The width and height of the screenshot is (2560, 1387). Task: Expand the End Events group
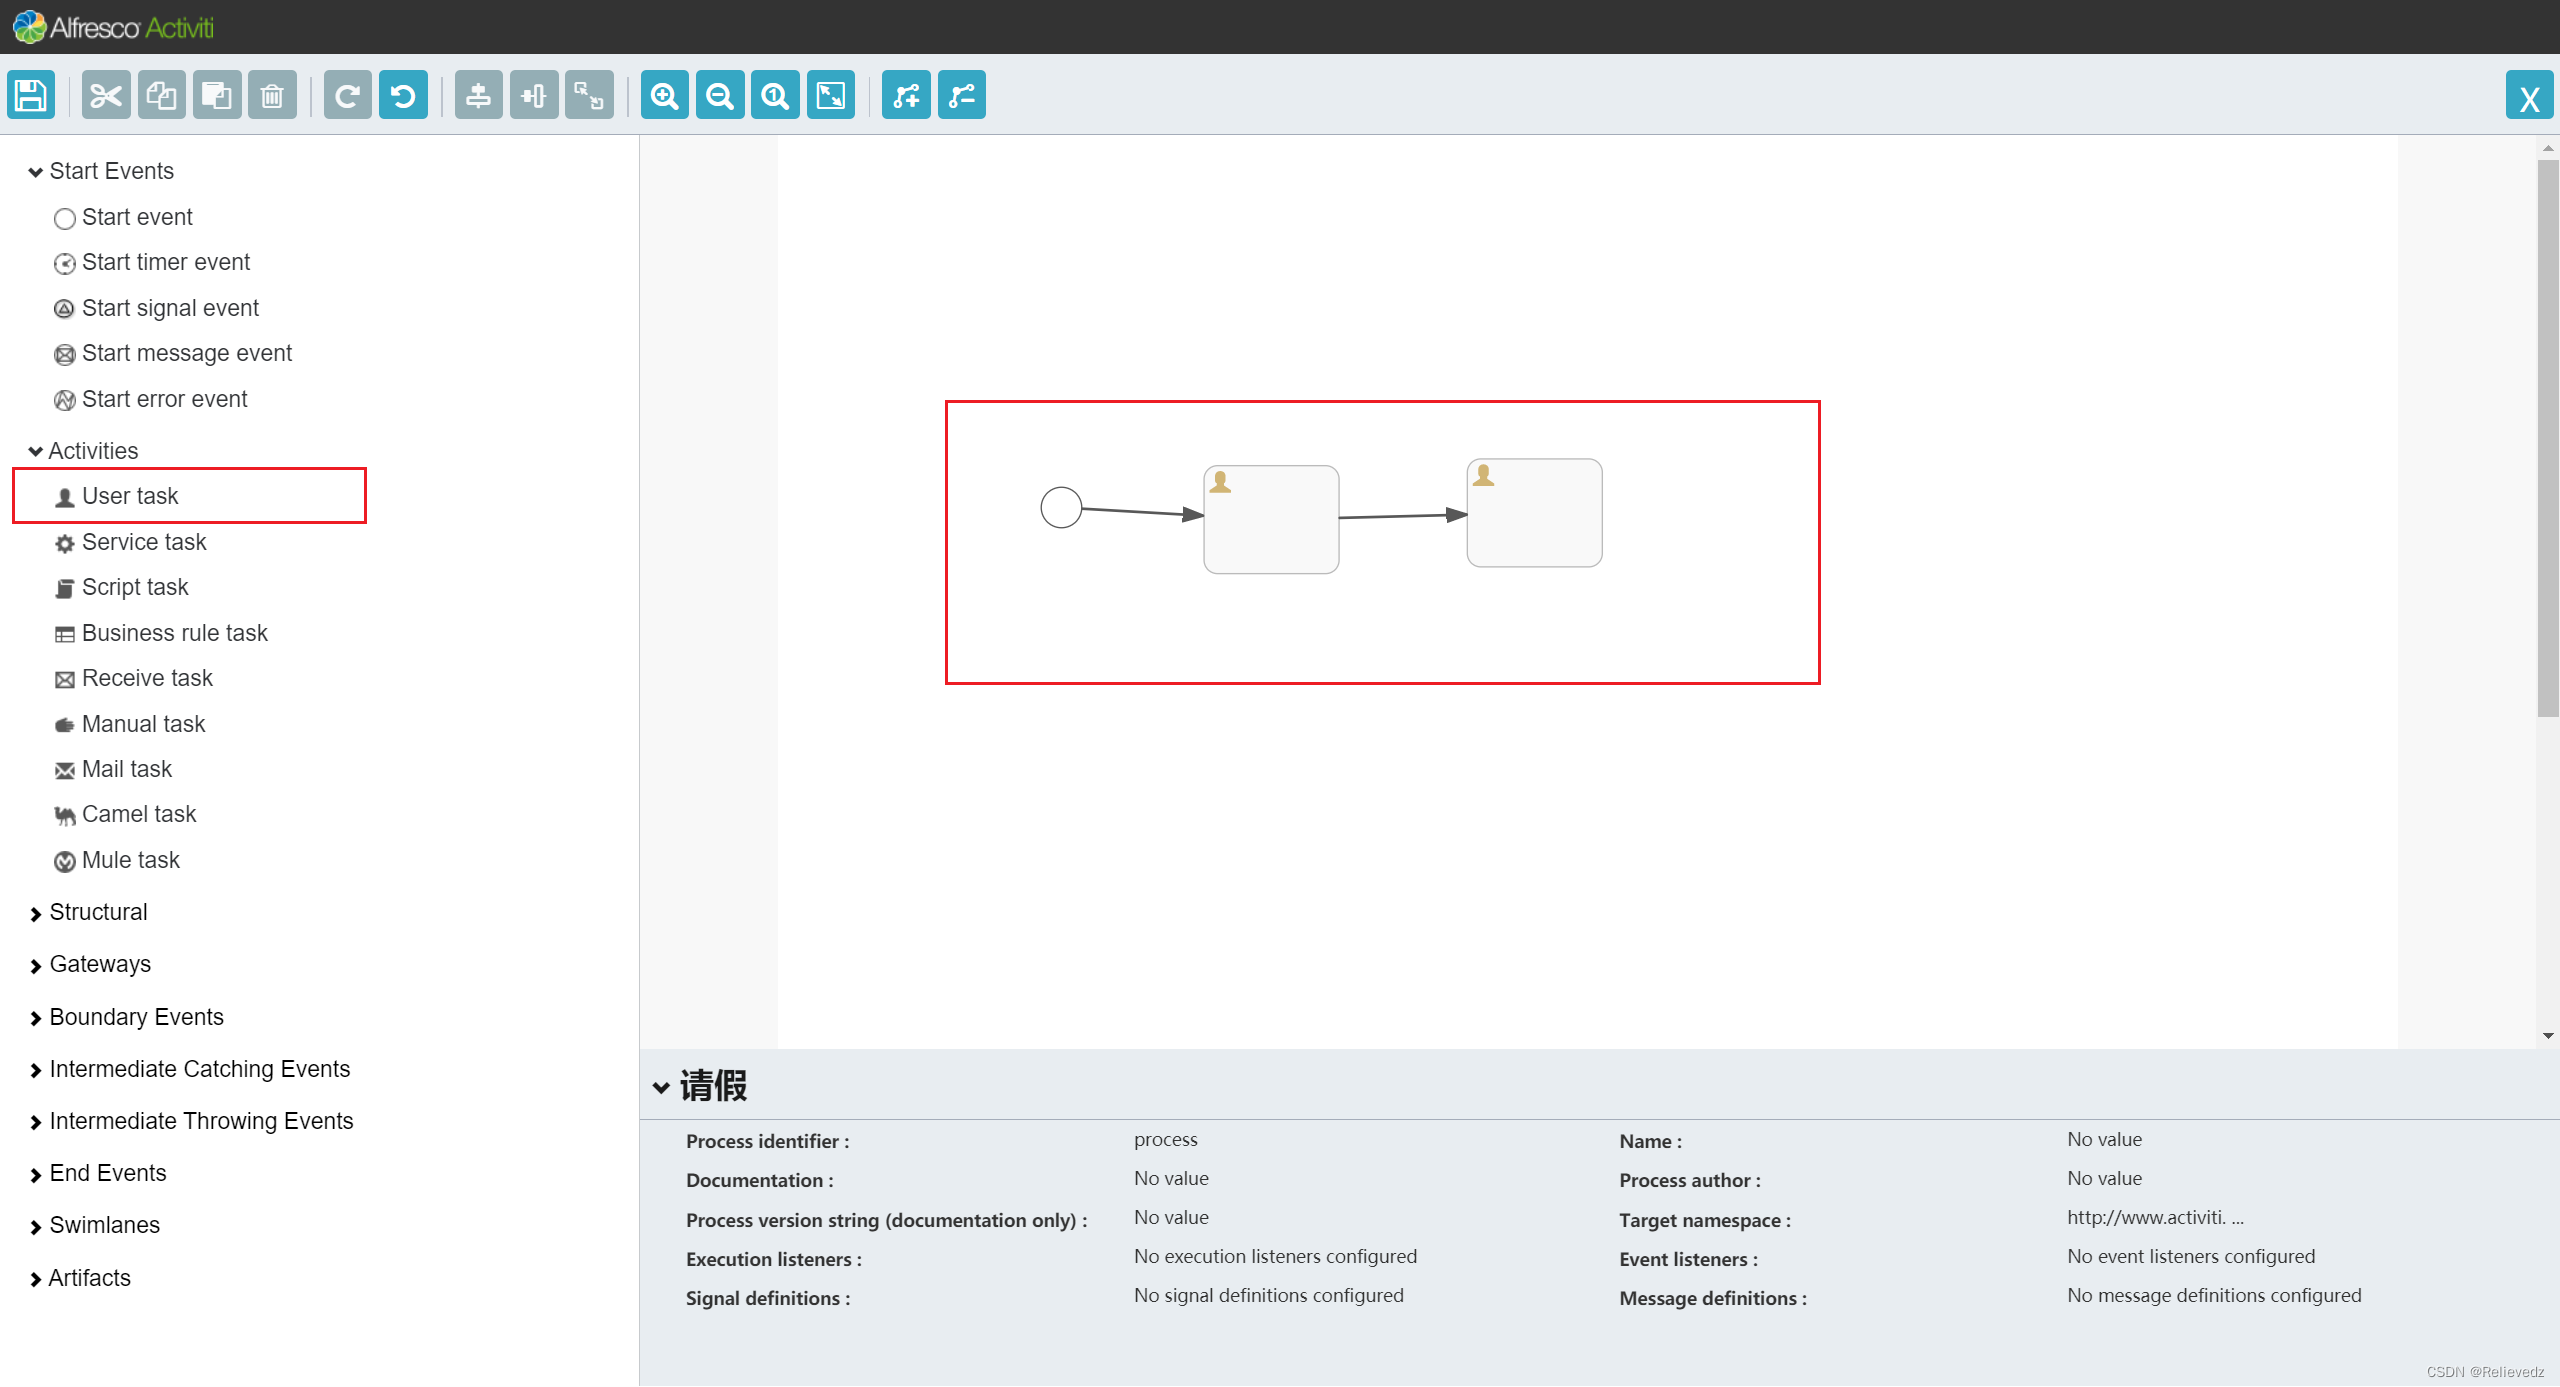coord(36,1175)
